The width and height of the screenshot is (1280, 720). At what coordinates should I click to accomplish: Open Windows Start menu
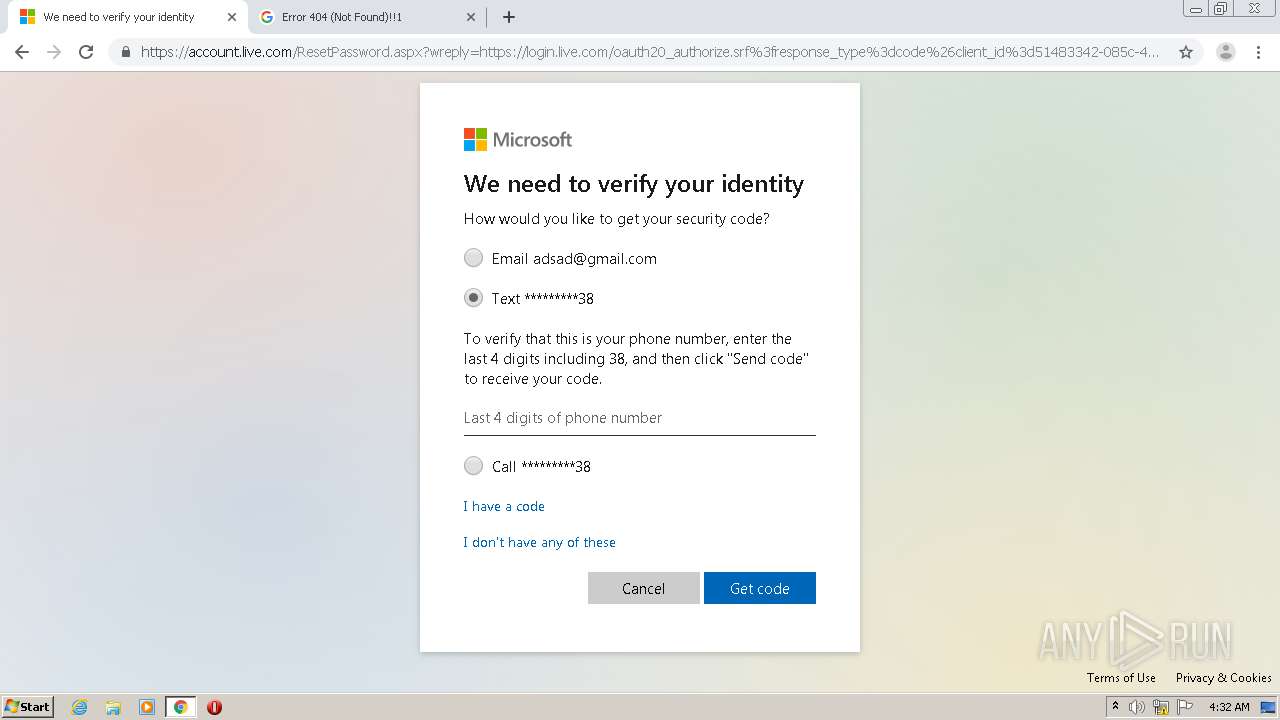(x=28, y=707)
